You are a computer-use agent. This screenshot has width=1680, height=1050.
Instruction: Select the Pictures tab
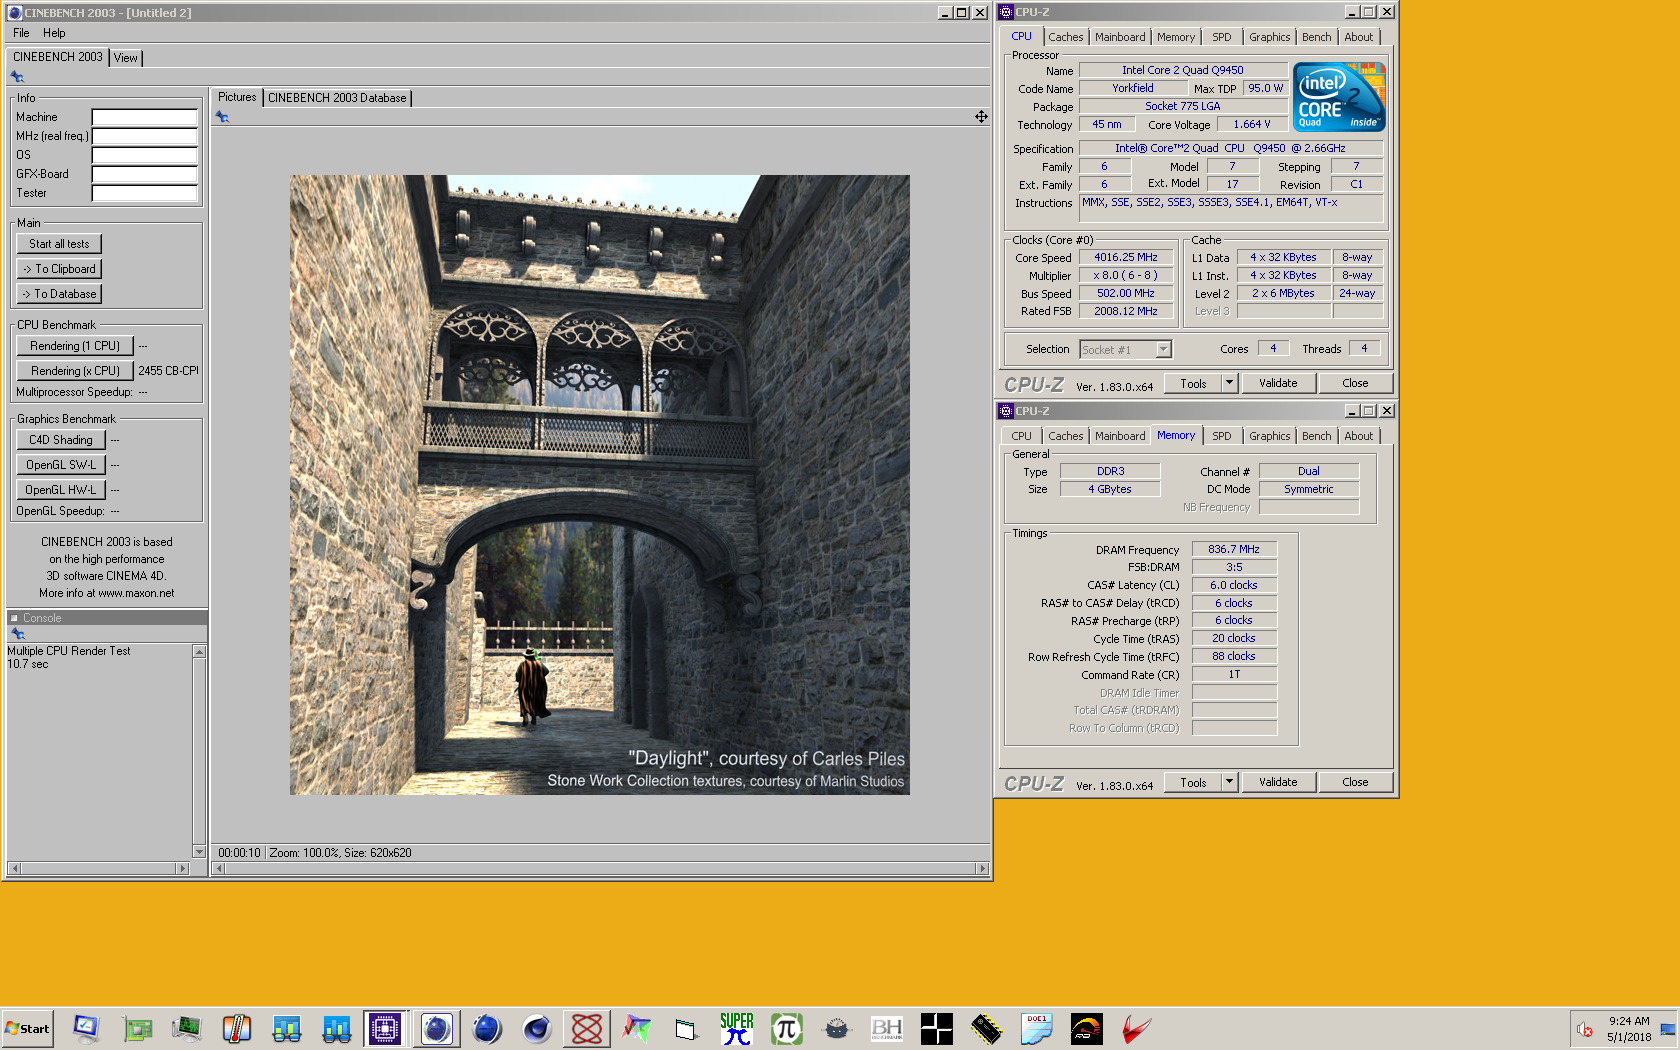(237, 97)
